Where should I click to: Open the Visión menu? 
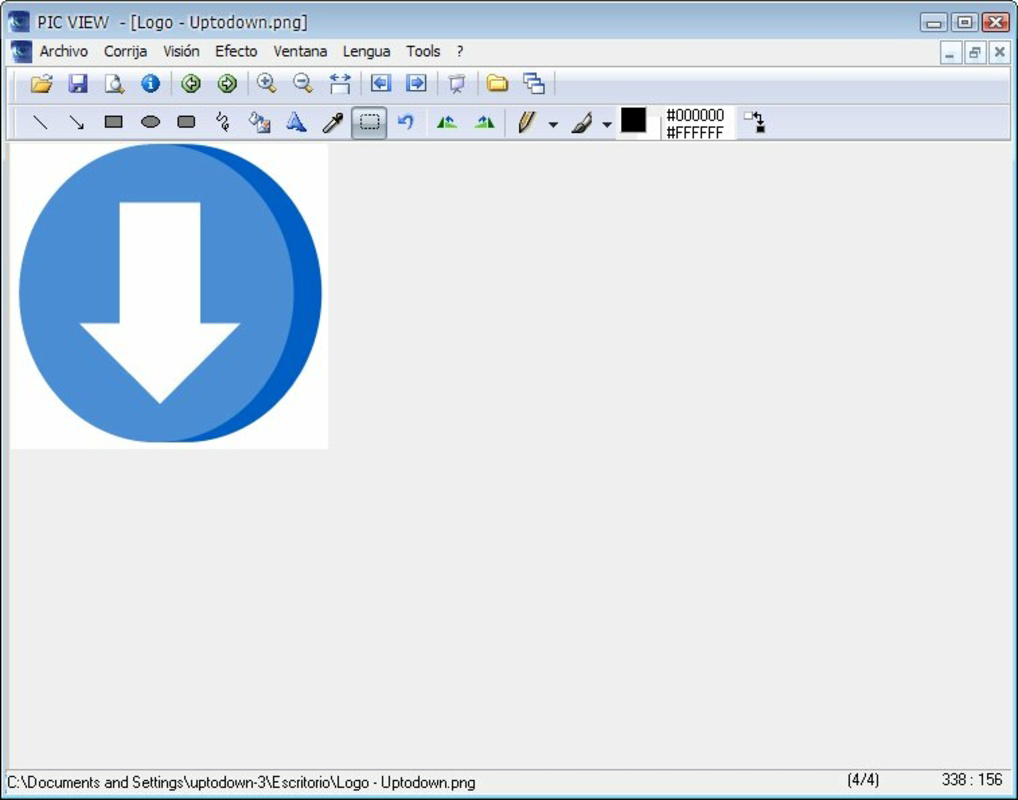click(x=181, y=51)
